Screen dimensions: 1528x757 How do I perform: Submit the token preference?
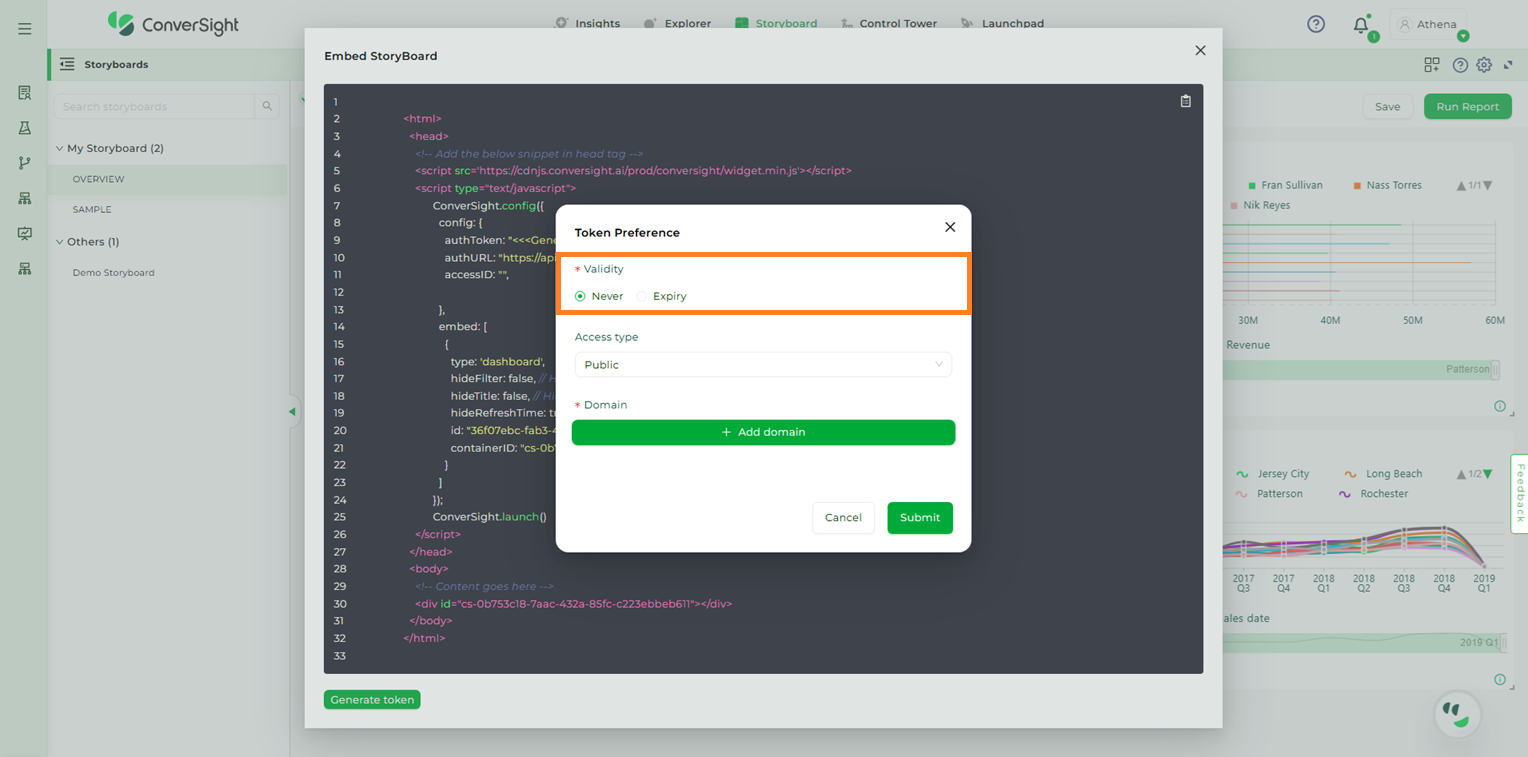[919, 518]
